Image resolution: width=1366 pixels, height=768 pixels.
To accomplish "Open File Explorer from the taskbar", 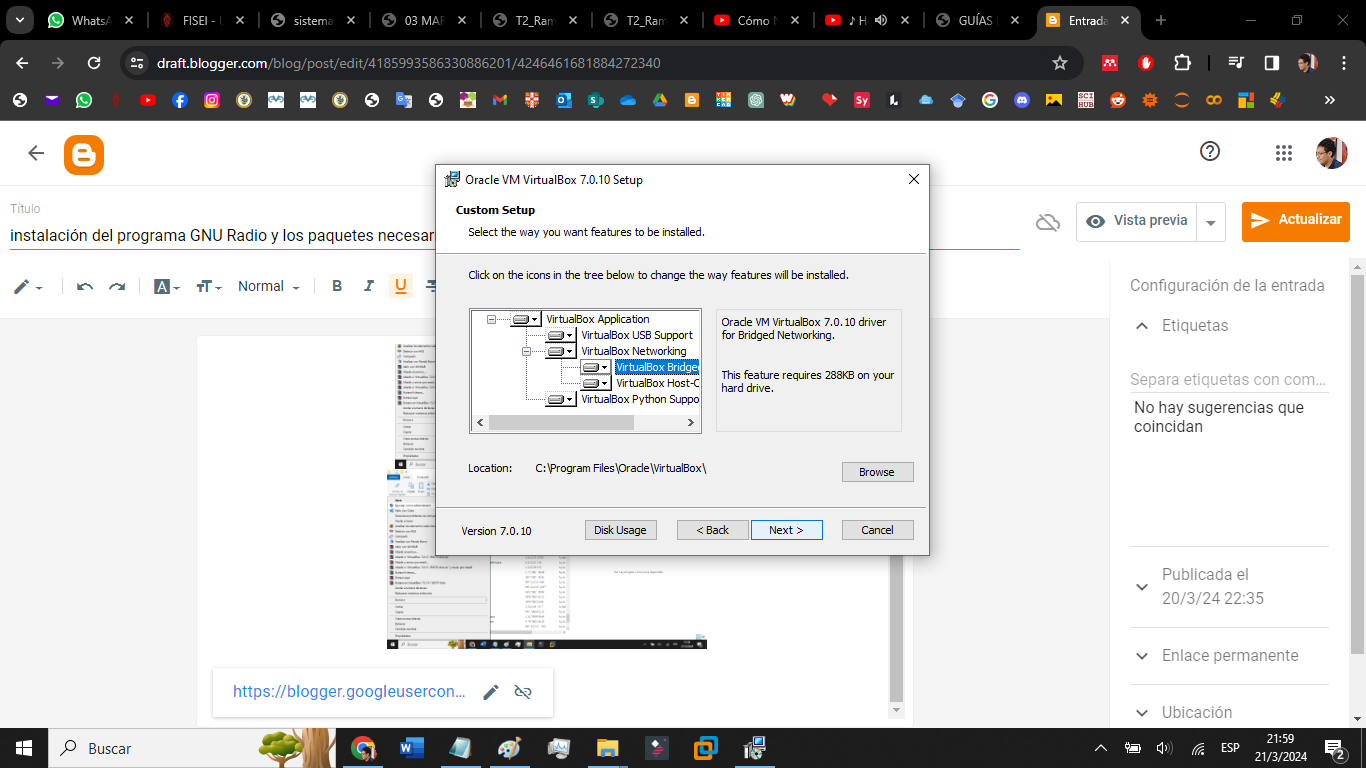I will point(607,748).
